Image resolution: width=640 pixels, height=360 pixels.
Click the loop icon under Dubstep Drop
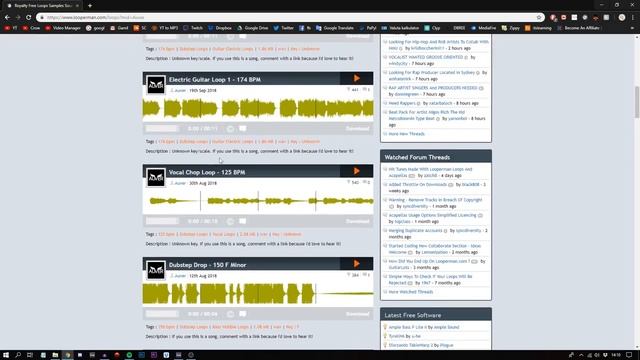[231, 314]
